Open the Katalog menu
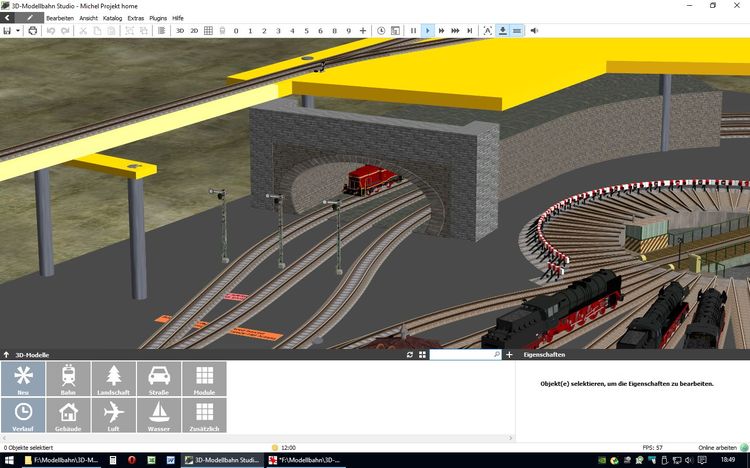 point(112,18)
